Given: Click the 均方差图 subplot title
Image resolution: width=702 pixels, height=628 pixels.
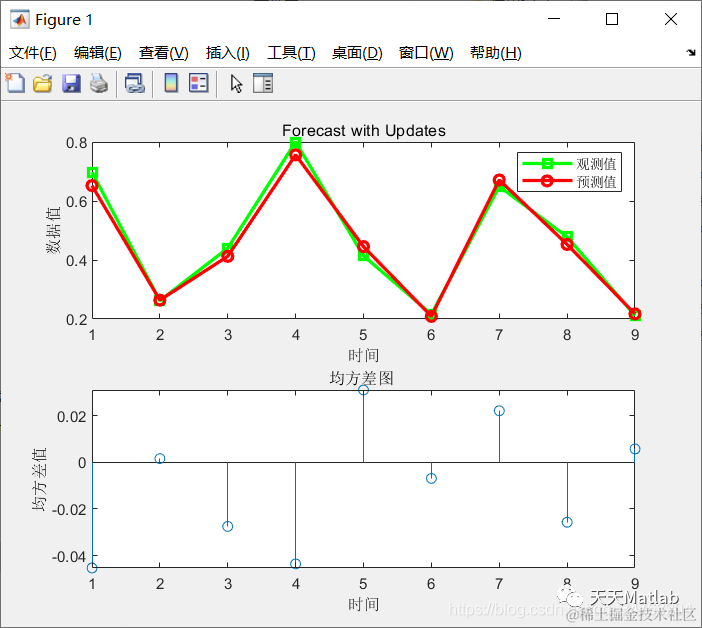Looking at the screenshot, I should tap(362, 378).
